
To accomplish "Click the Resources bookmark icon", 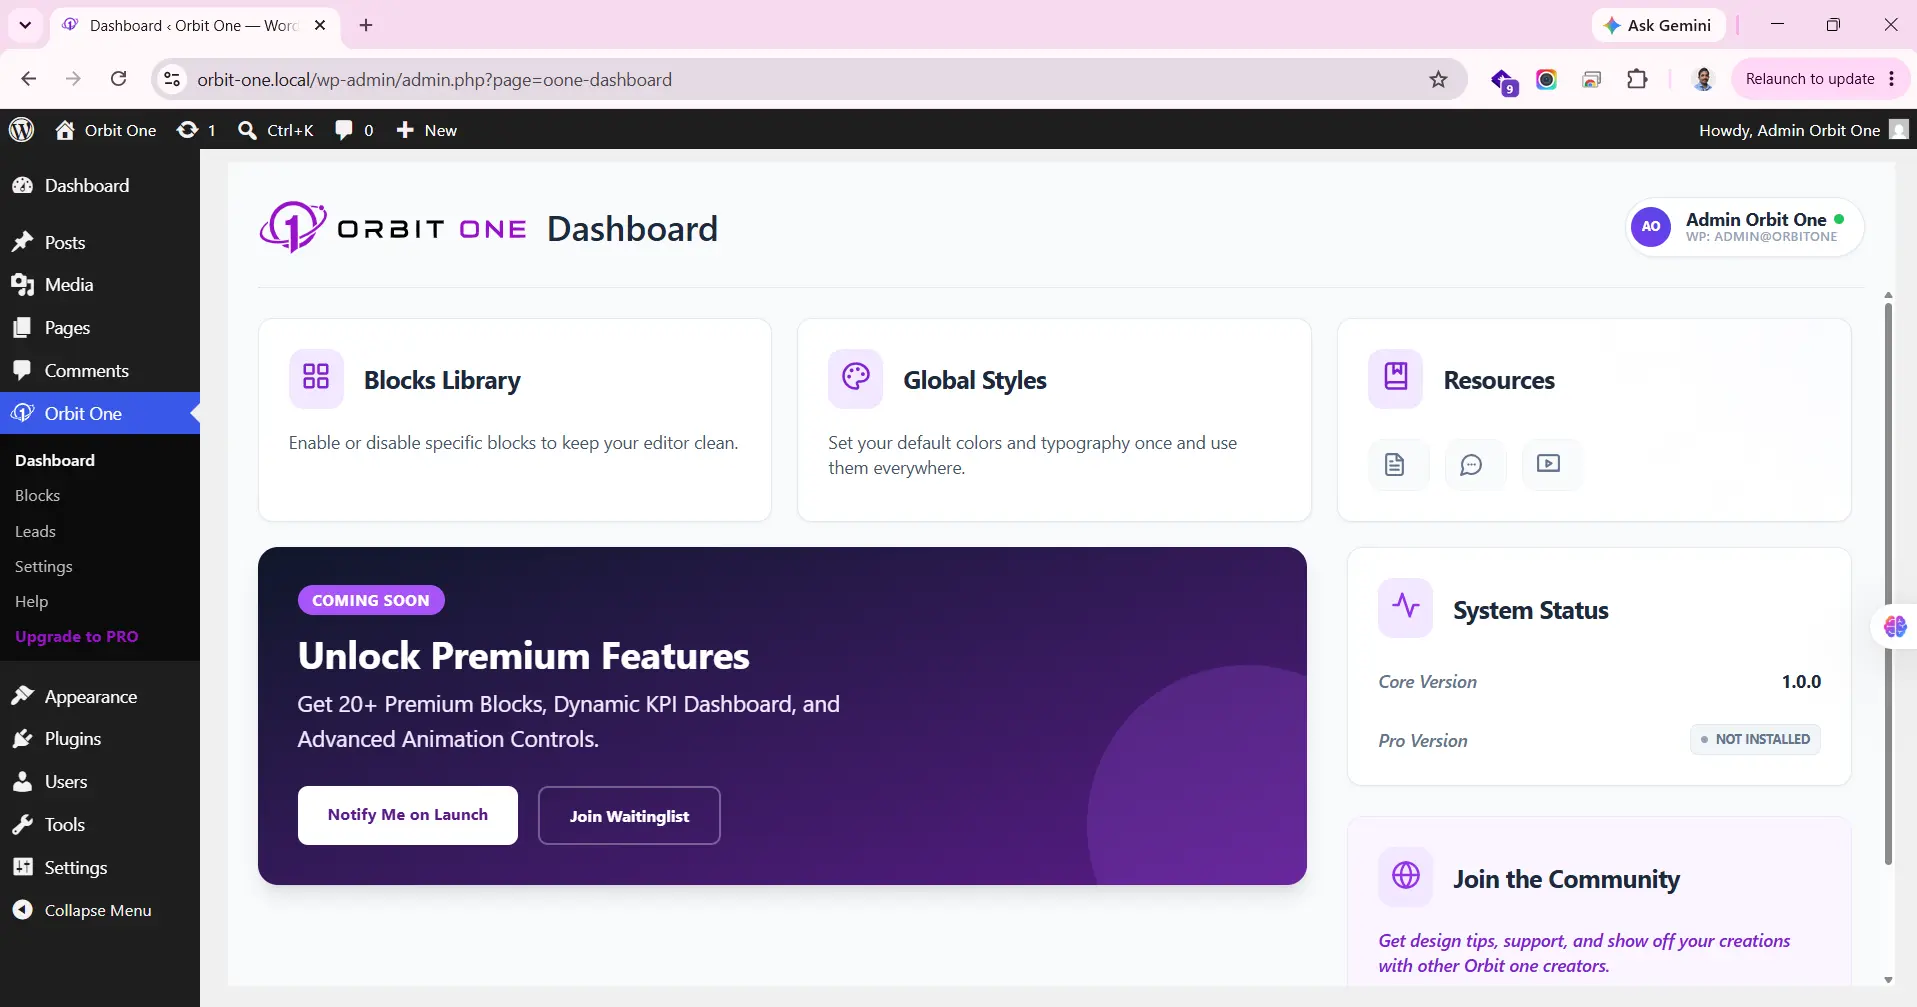I will pos(1395,378).
